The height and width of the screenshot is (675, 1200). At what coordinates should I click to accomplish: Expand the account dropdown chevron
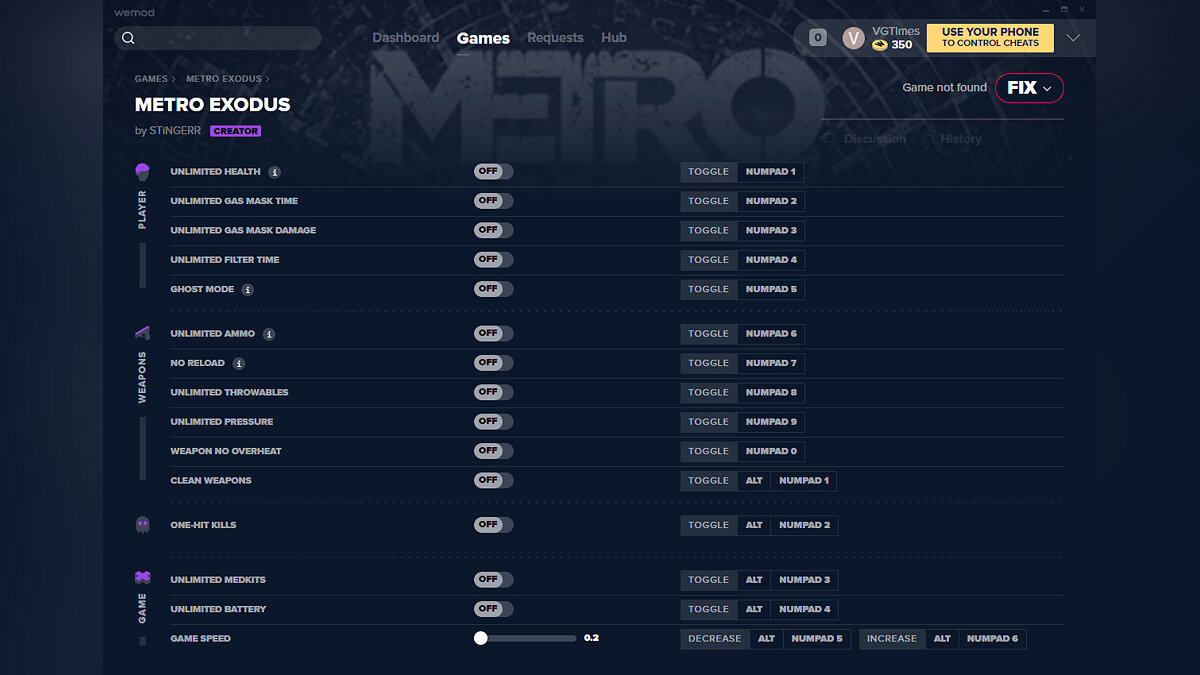[x=1073, y=38]
